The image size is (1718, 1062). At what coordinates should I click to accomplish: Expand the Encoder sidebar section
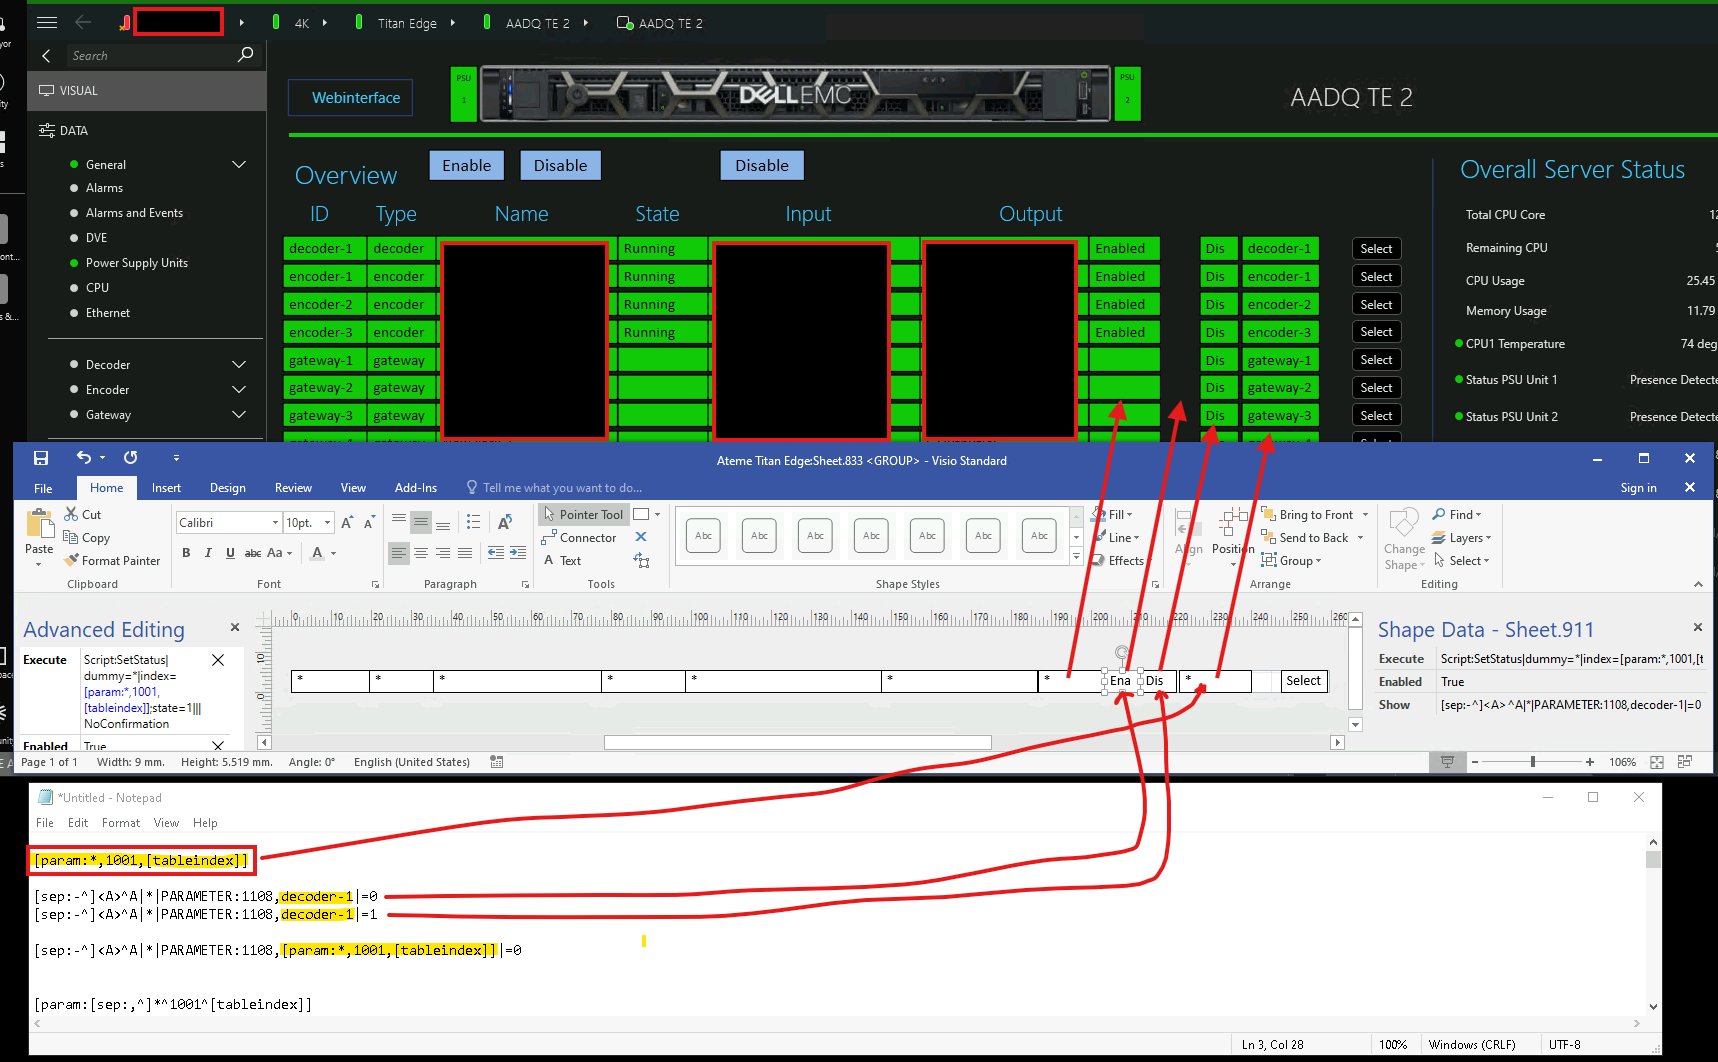point(239,390)
